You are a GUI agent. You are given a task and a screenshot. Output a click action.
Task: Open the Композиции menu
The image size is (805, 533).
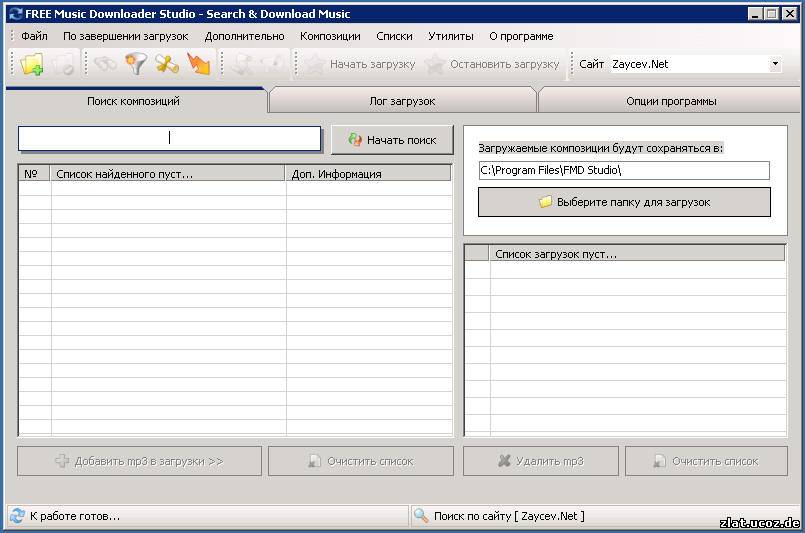point(330,36)
